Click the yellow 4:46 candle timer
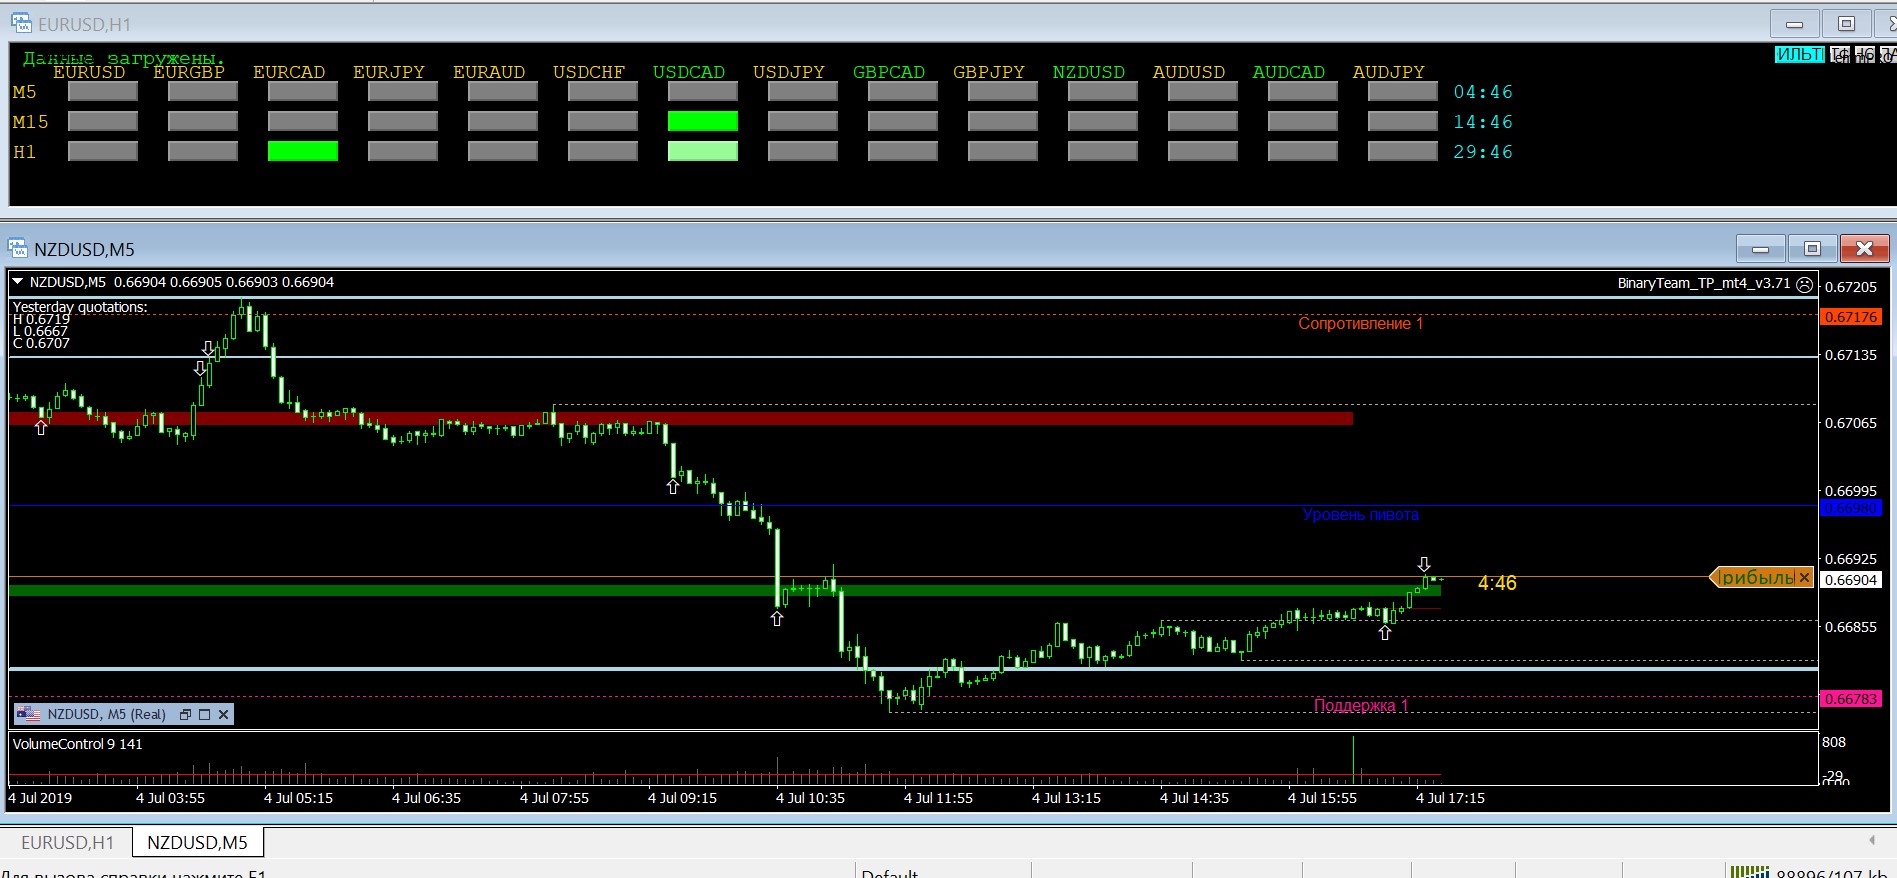 coord(1497,583)
